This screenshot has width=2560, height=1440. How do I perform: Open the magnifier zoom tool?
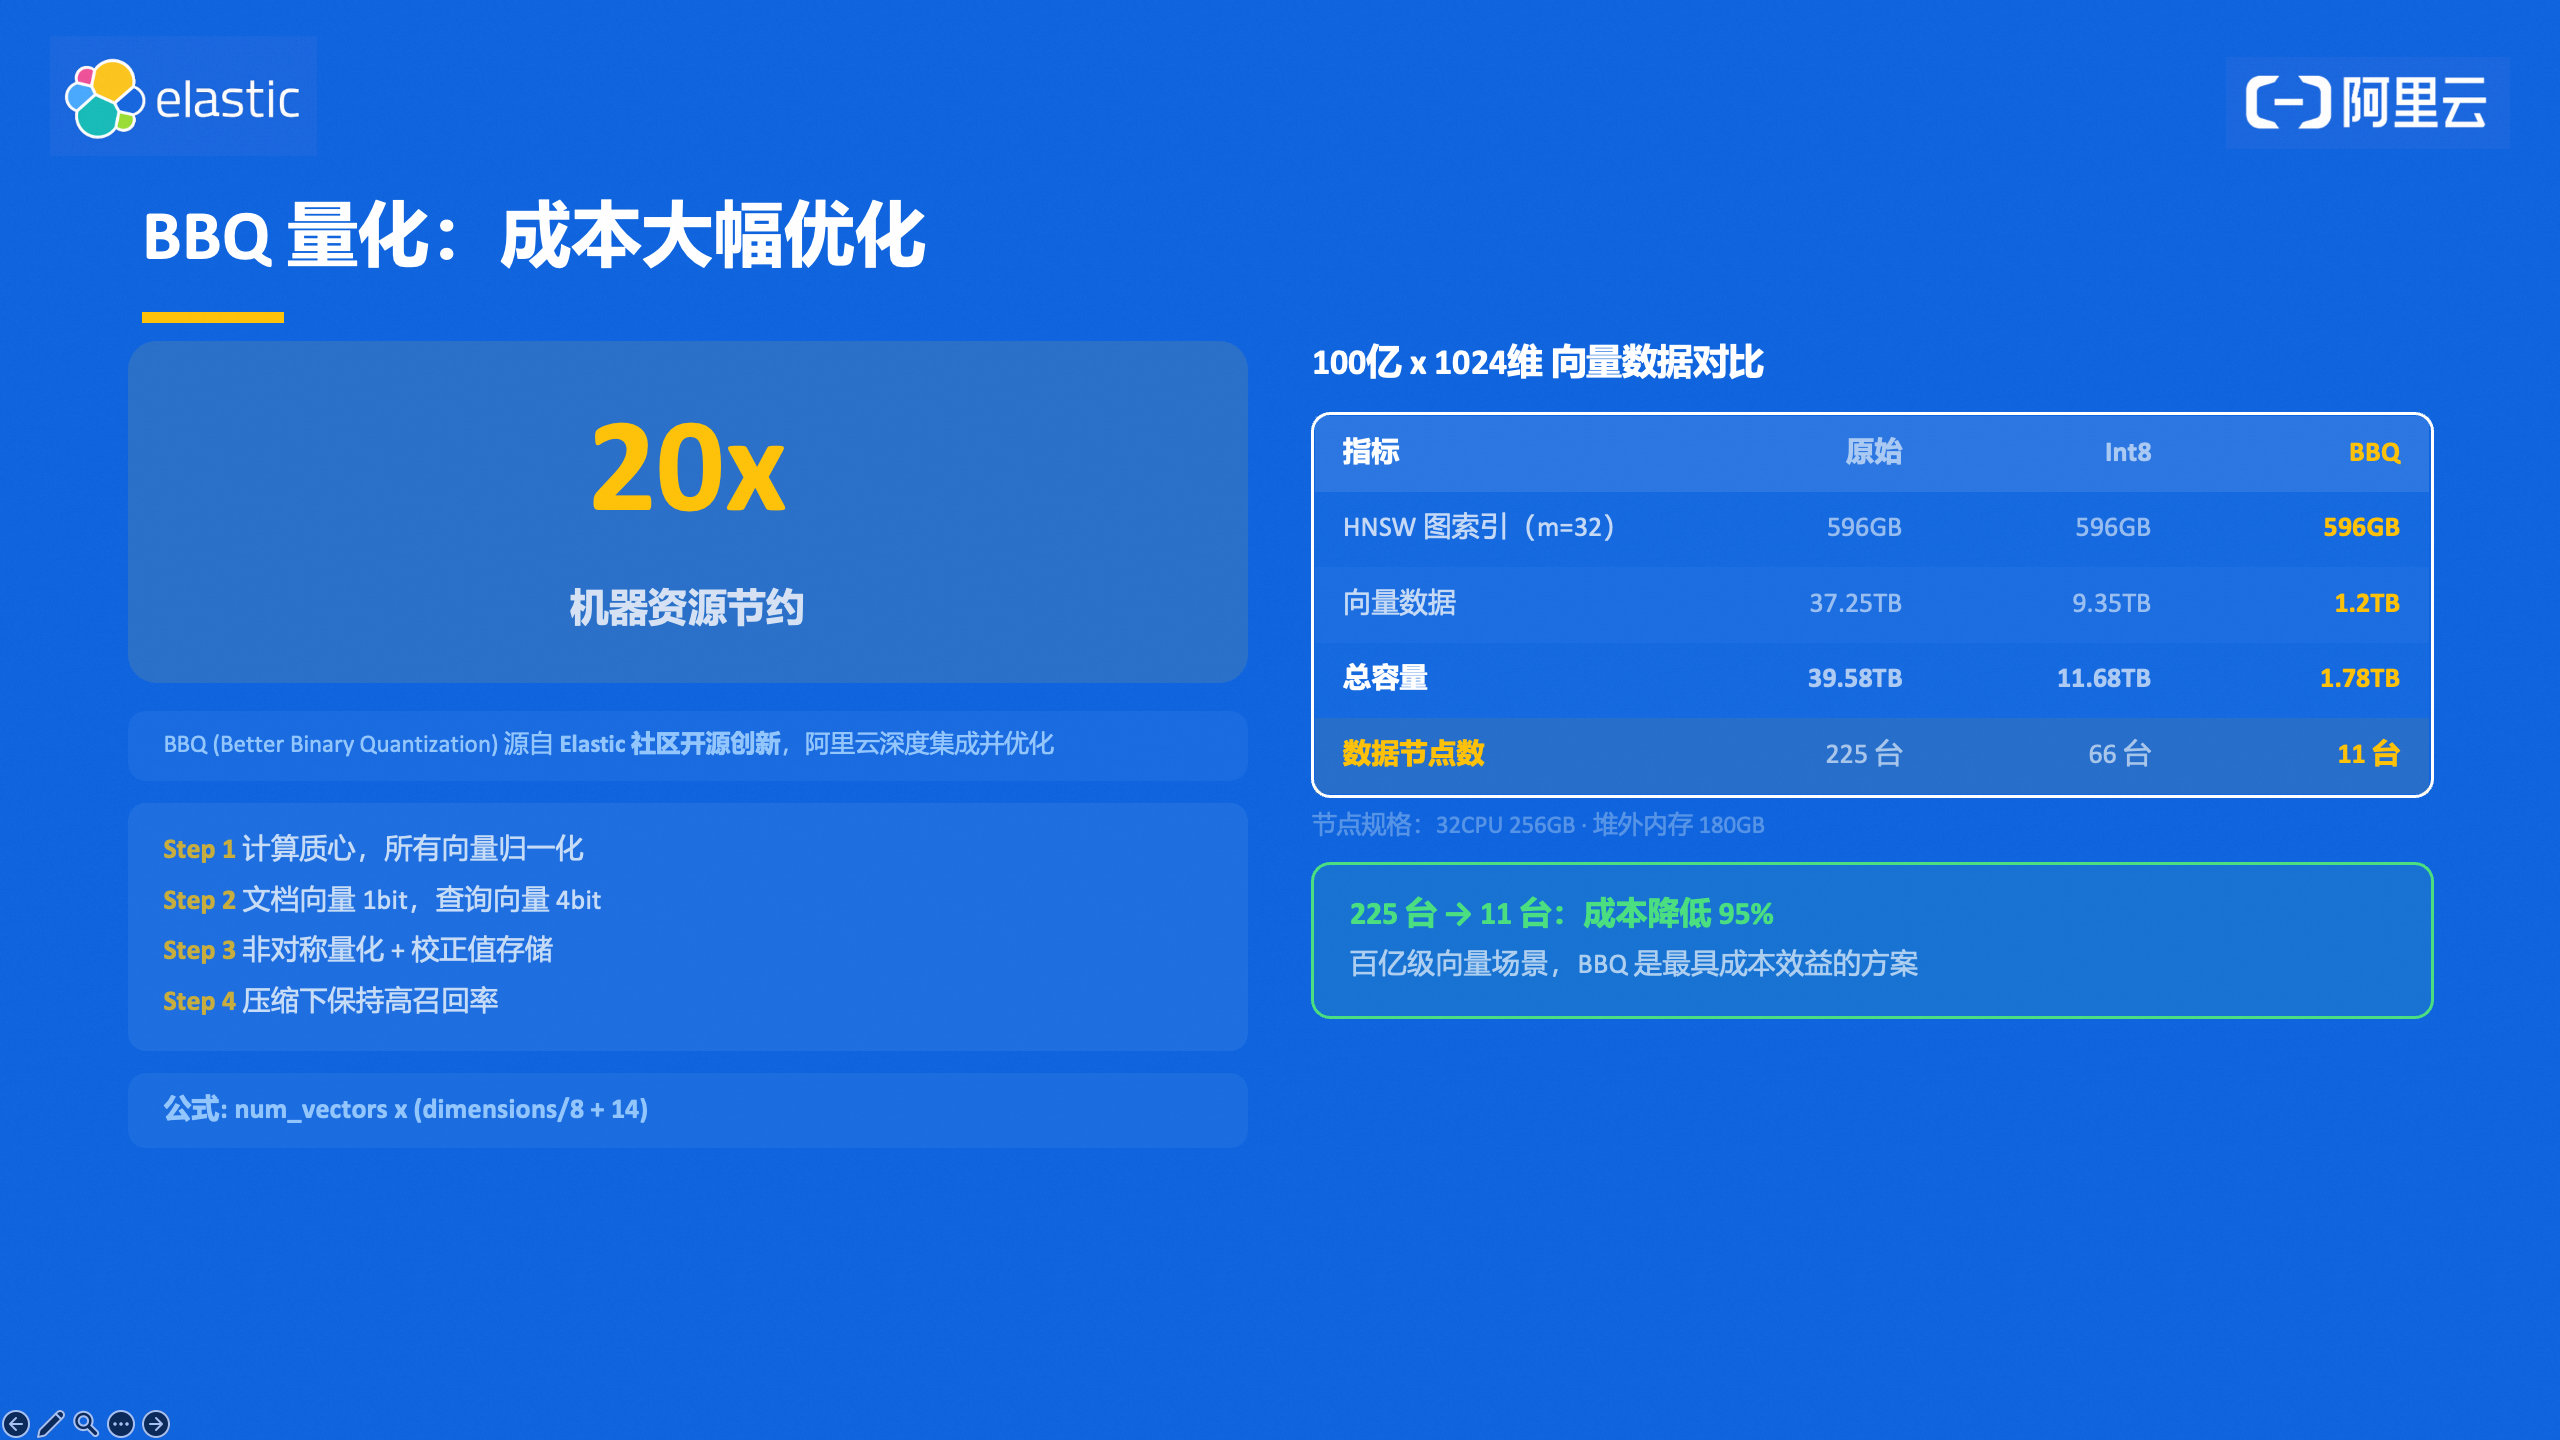[86, 1423]
